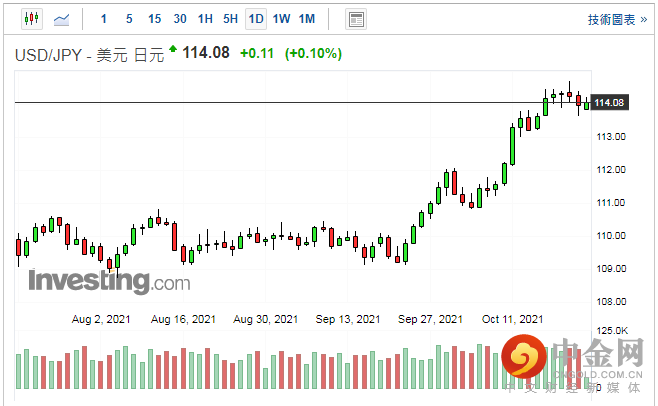This screenshot has height=406, width=658.
Task: Choose the 30 minute timeframe
Action: tap(180, 19)
